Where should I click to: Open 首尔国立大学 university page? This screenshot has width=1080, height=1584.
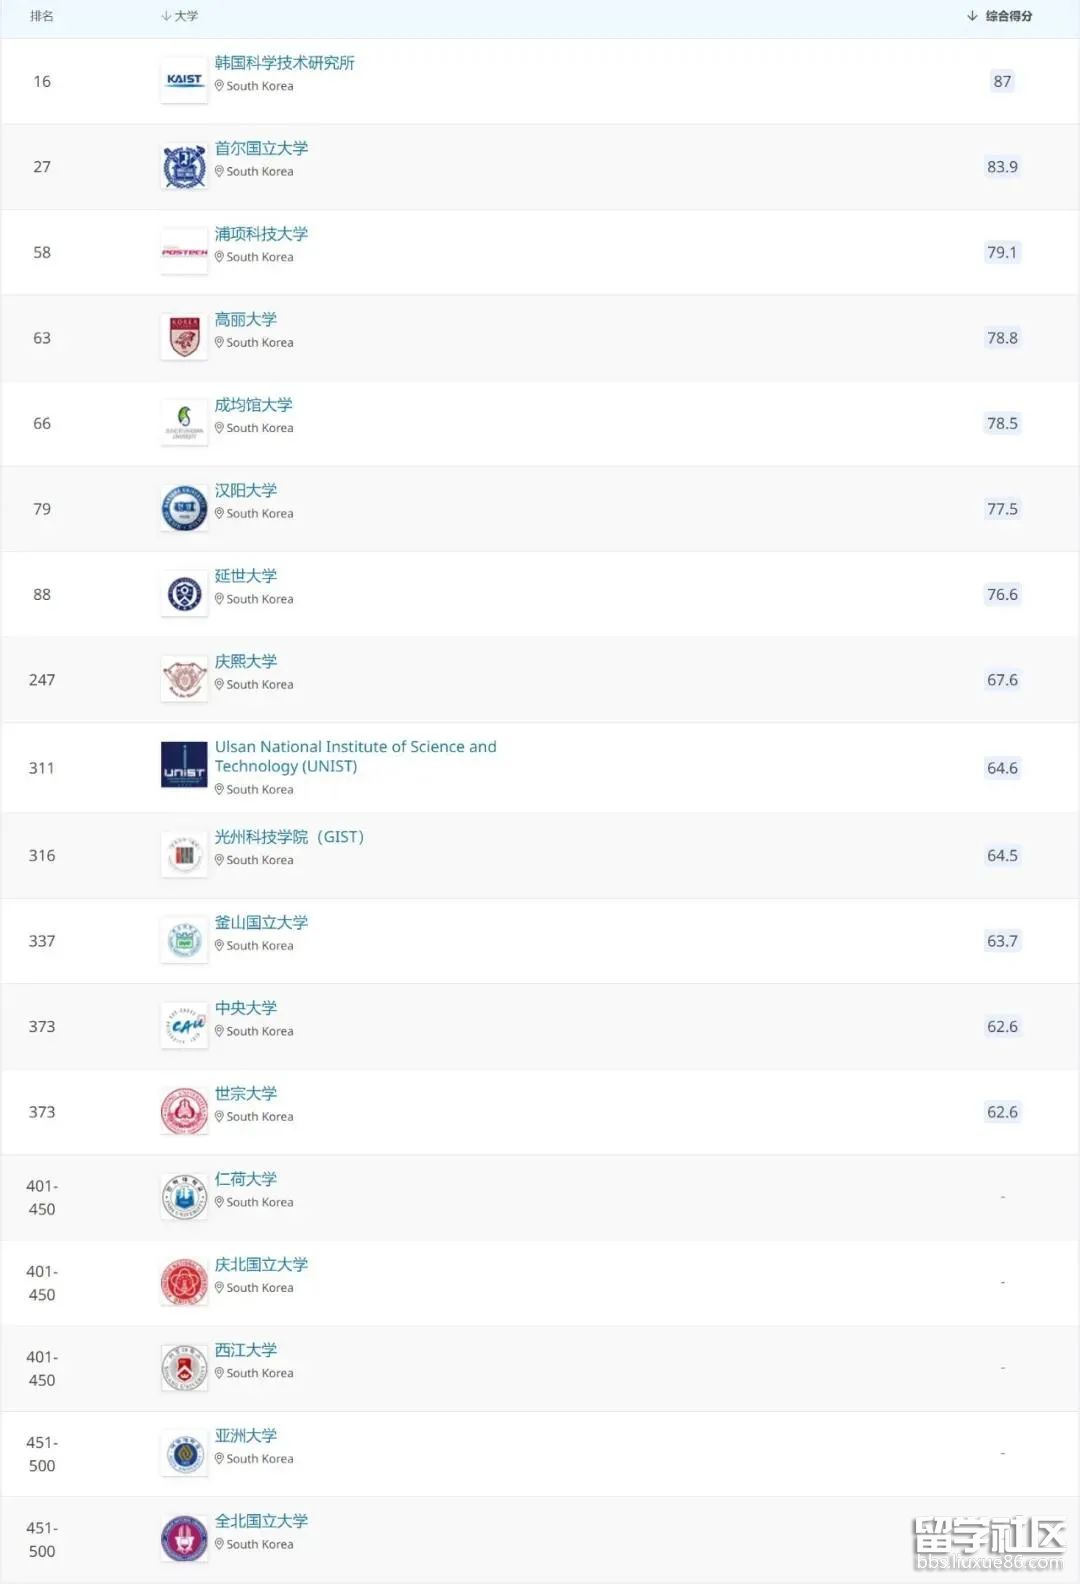(261, 148)
